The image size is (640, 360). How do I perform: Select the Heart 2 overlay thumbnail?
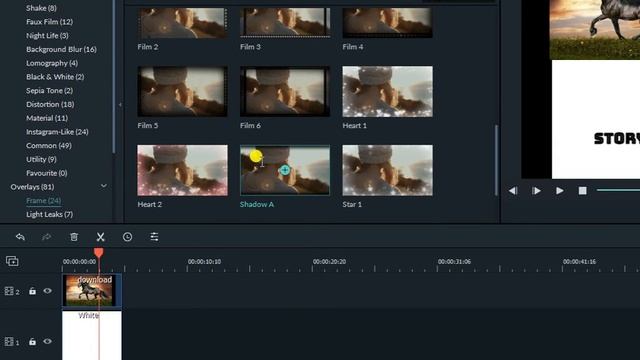tap(182, 170)
